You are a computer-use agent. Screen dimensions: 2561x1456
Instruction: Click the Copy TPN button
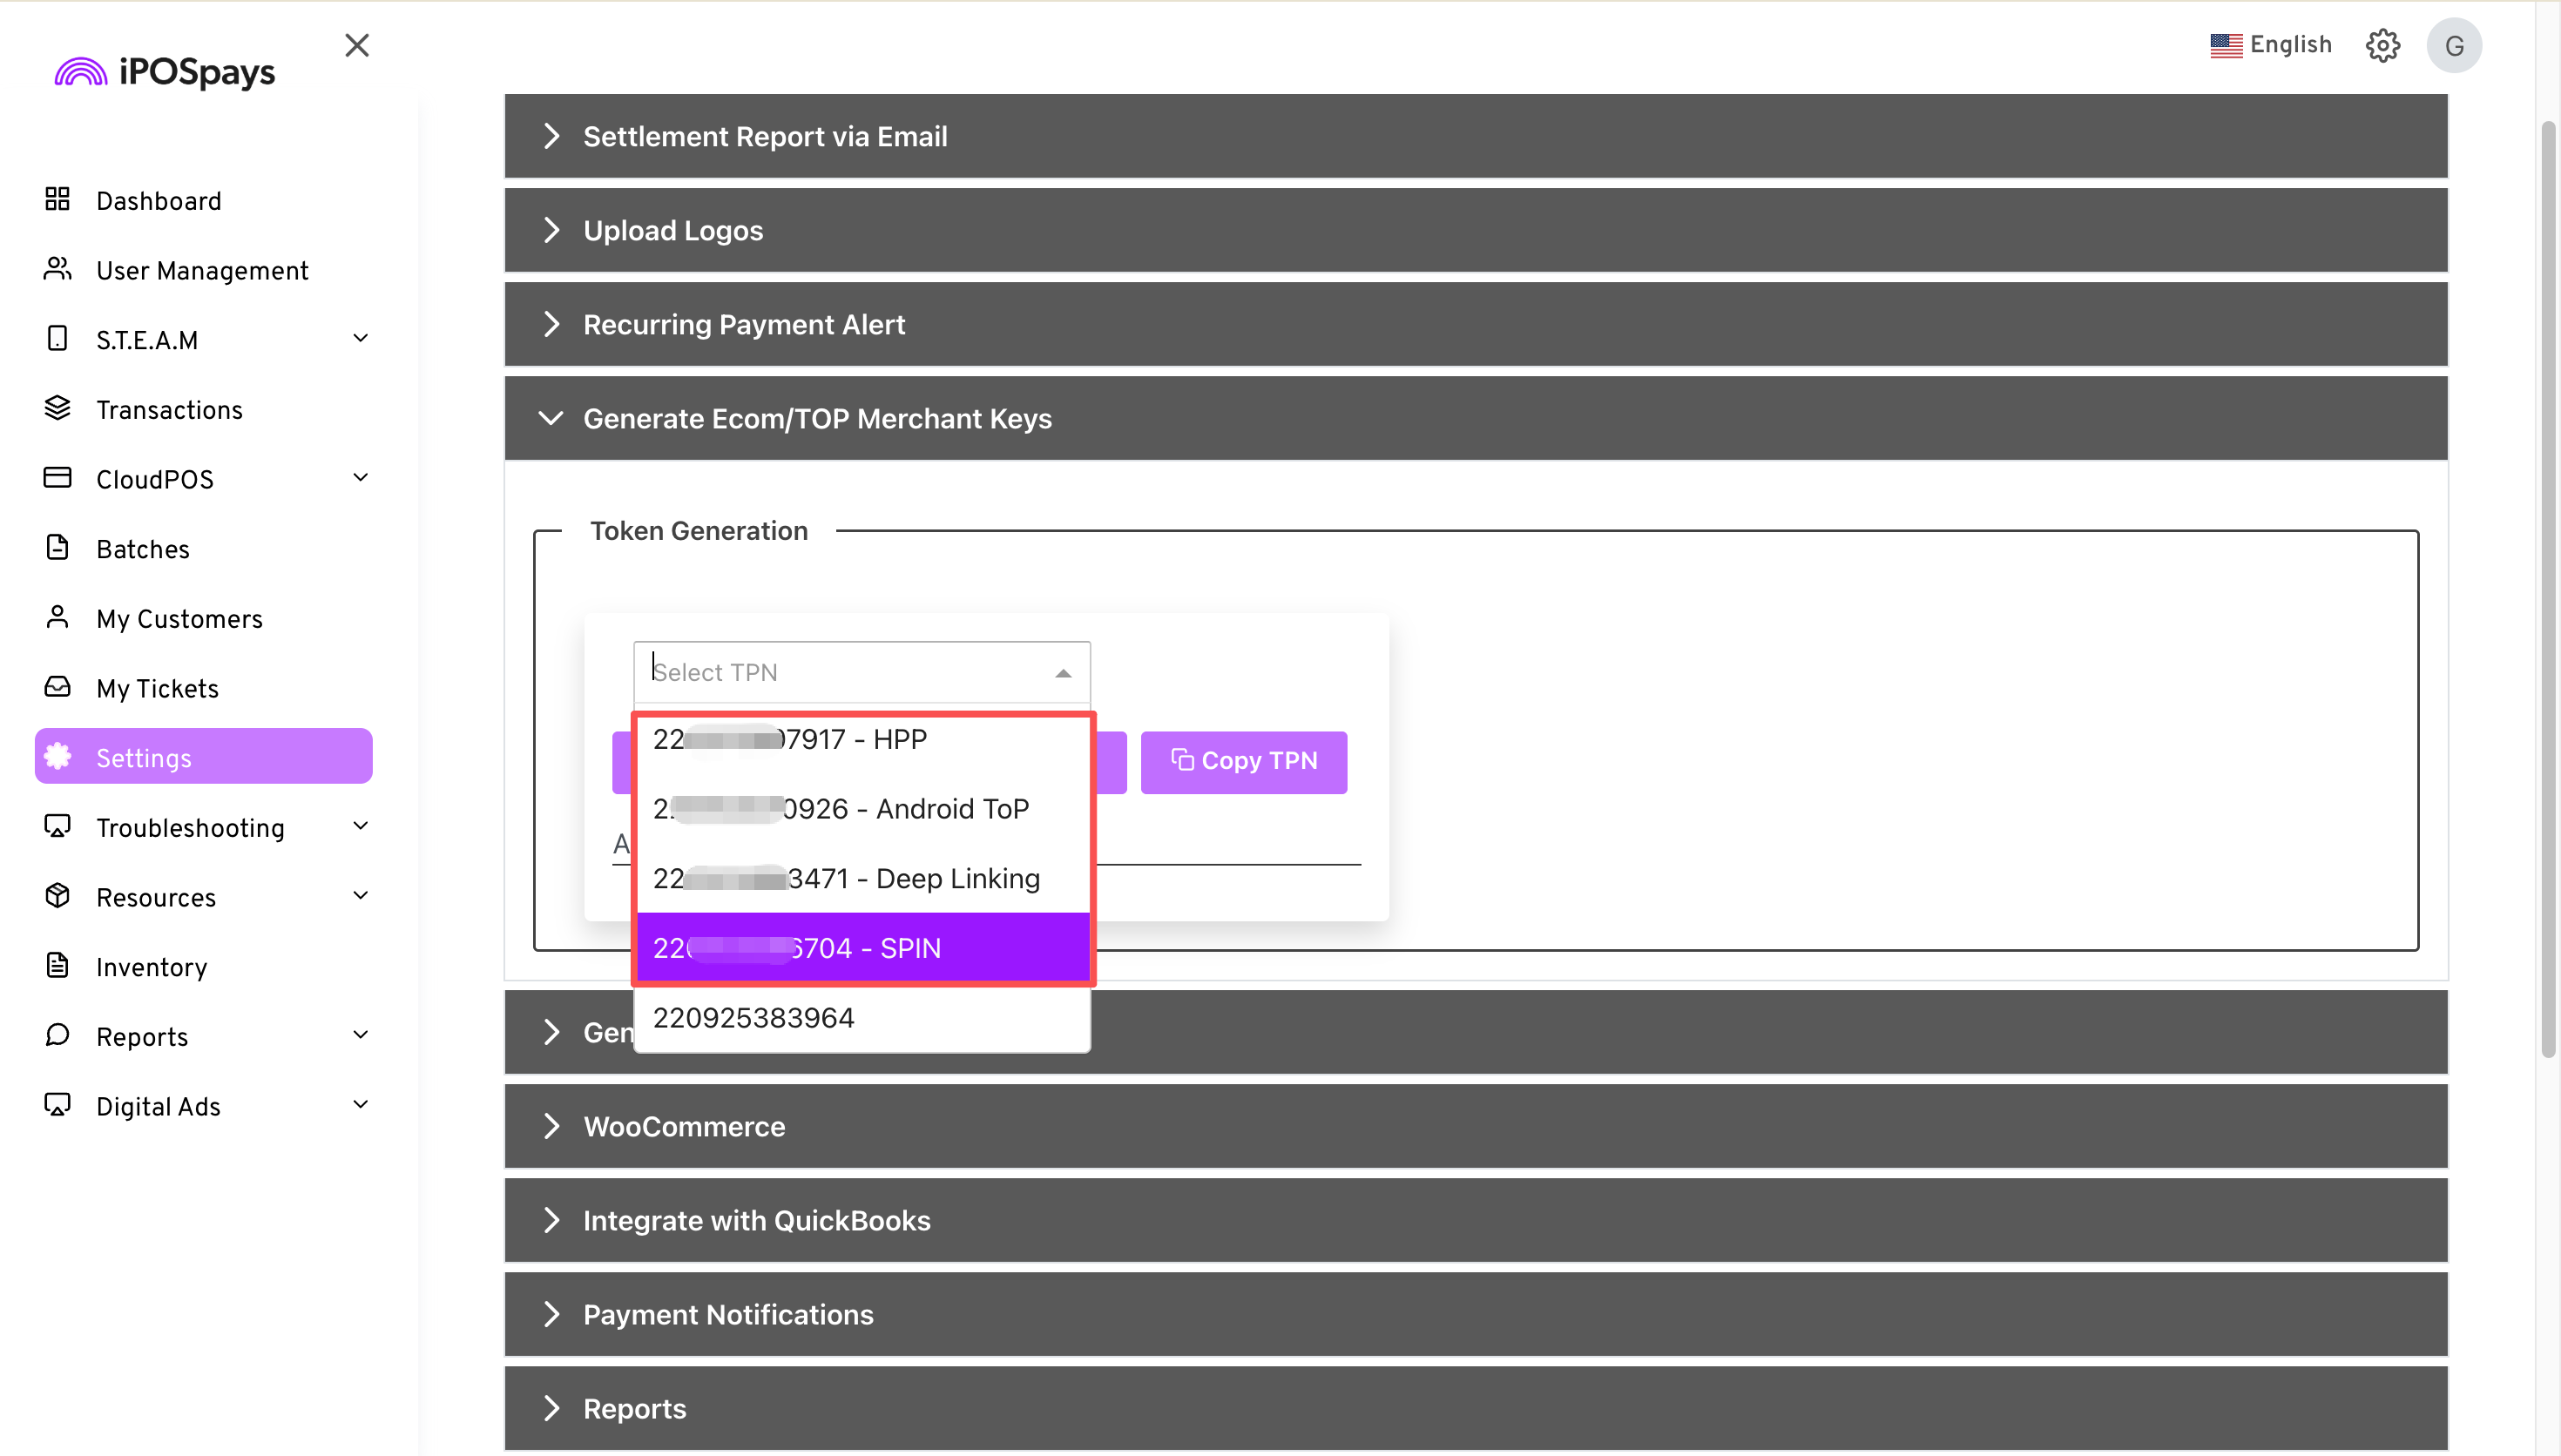[x=1243, y=762]
